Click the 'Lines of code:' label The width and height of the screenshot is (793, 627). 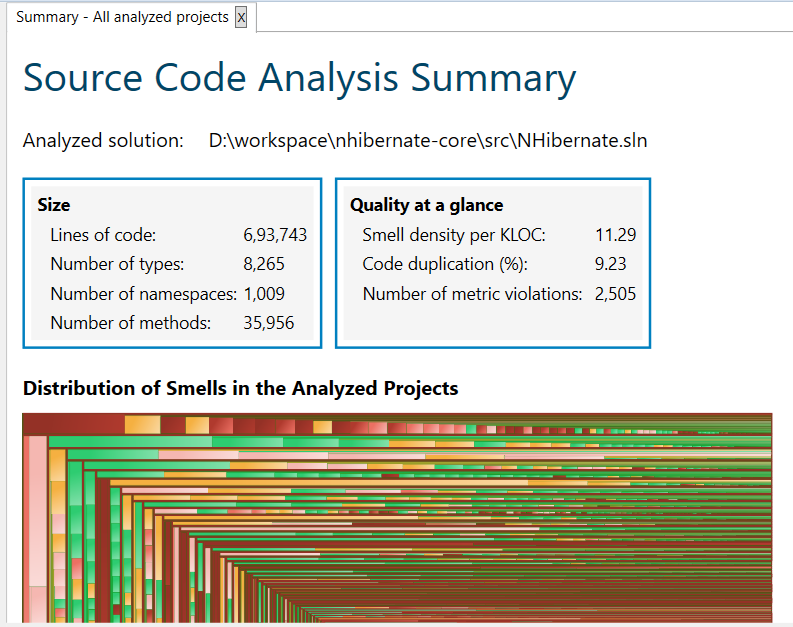[103, 236]
